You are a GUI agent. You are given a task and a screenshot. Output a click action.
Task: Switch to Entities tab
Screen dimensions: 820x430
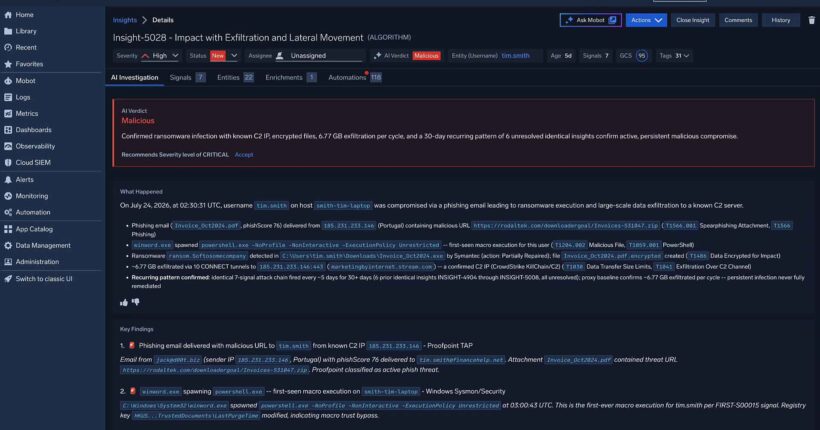235,77
